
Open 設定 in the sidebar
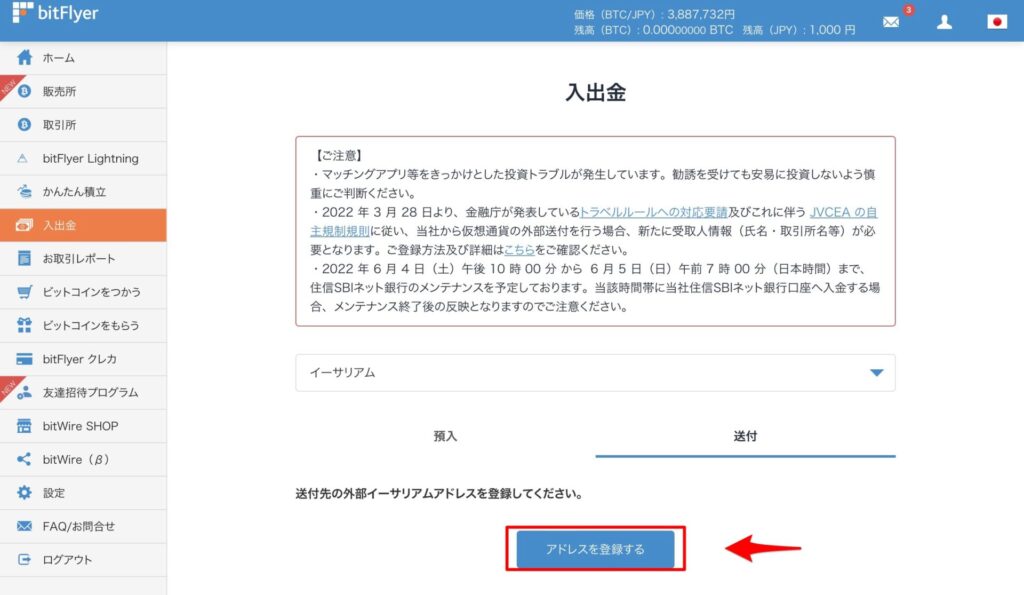[83, 492]
